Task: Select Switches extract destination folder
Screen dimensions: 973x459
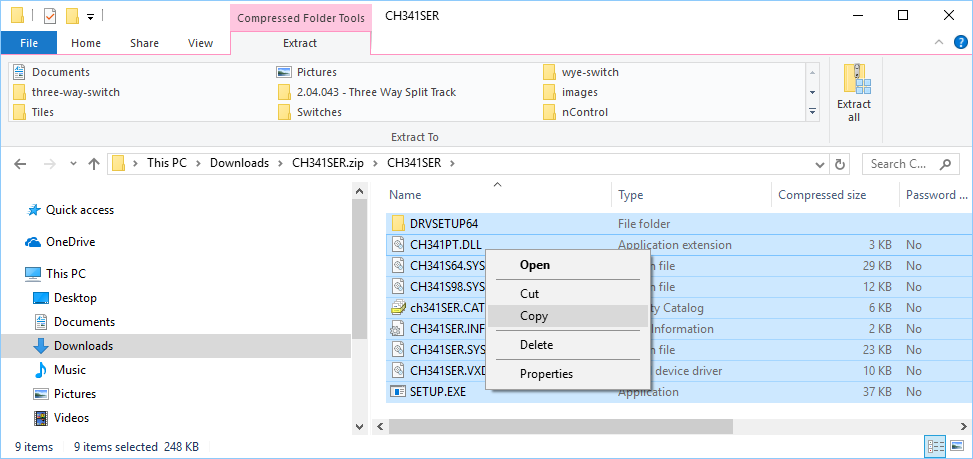Action: coord(310,112)
